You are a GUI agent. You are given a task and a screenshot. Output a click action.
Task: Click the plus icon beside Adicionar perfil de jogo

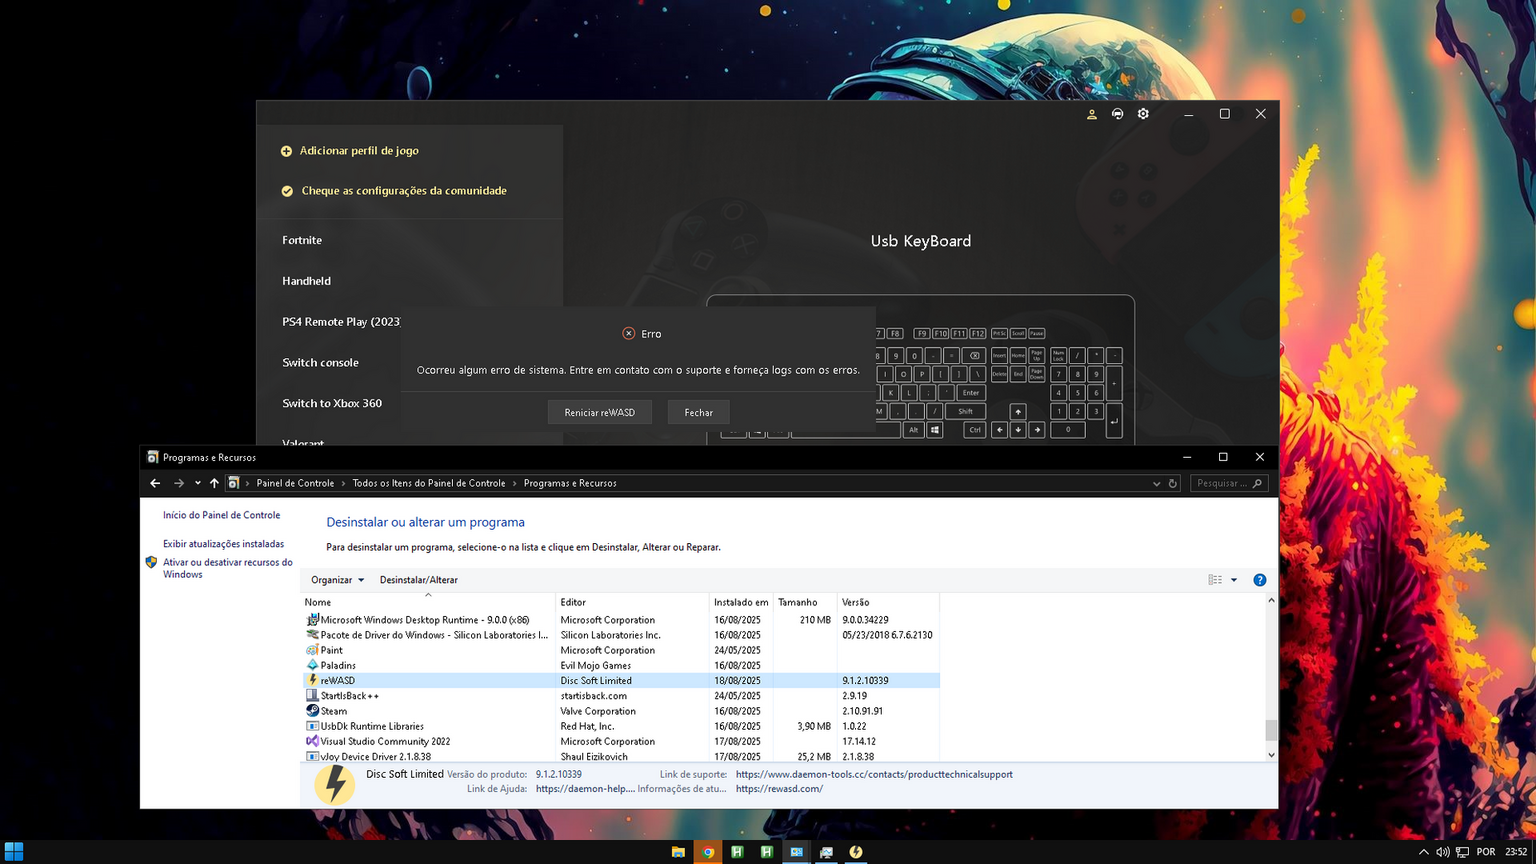(x=286, y=151)
